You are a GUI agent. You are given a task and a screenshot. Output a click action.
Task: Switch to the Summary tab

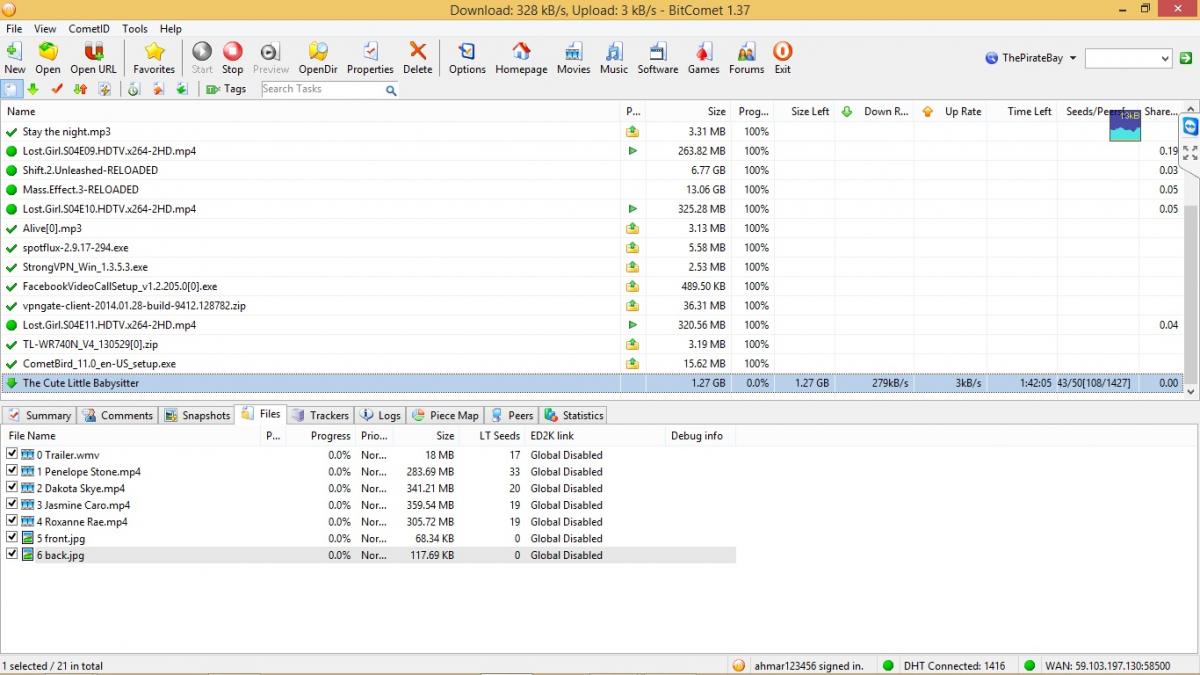point(39,415)
